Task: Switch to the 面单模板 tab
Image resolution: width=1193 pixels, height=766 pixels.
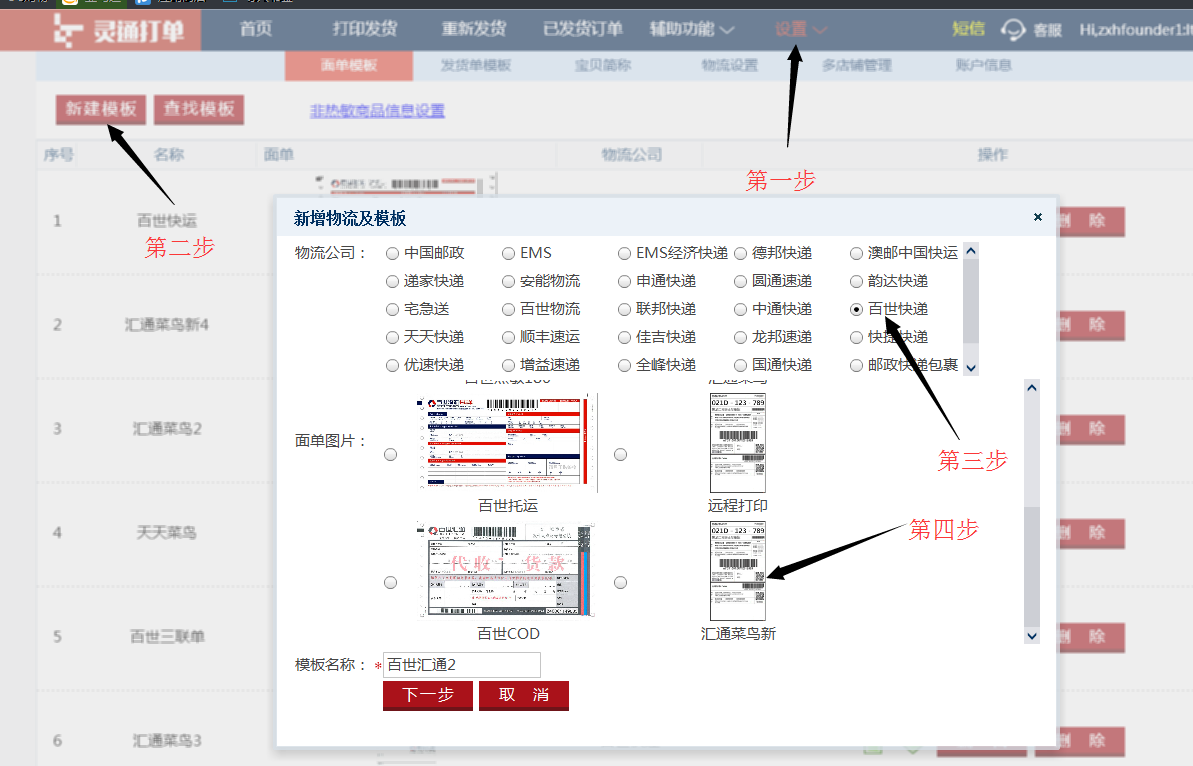Action: tap(349, 65)
